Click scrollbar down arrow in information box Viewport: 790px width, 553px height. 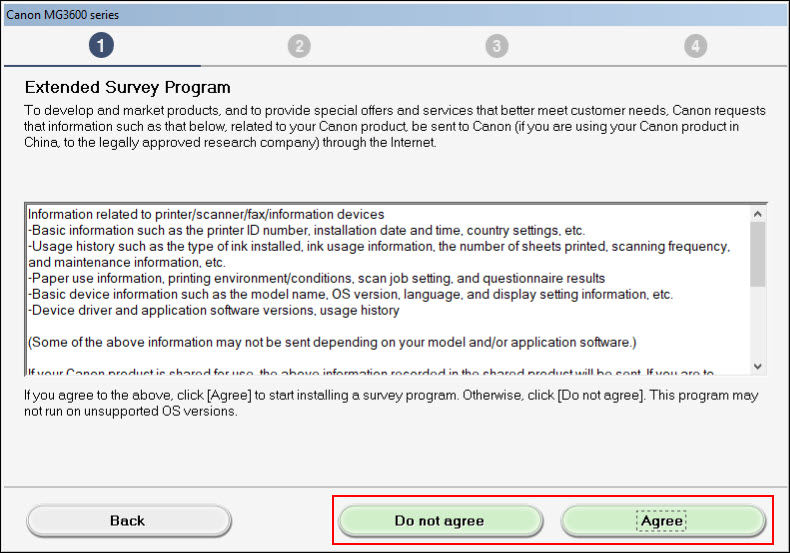(x=757, y=366)
